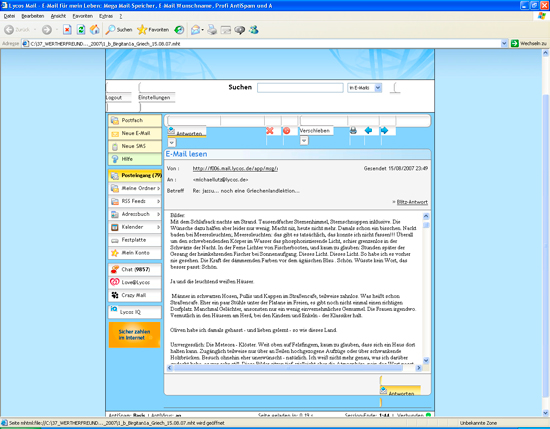Compose Neue E-Mail
This screenshot has height=429, width=550.
(135, 133)
